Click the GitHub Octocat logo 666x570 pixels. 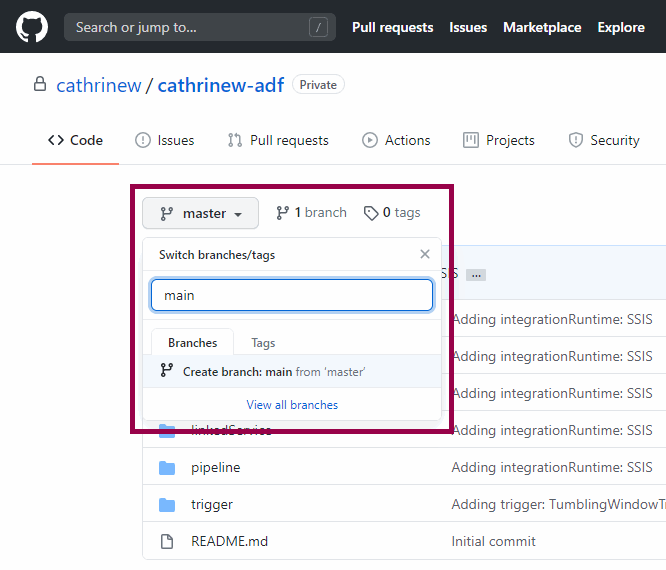point(32,27)
